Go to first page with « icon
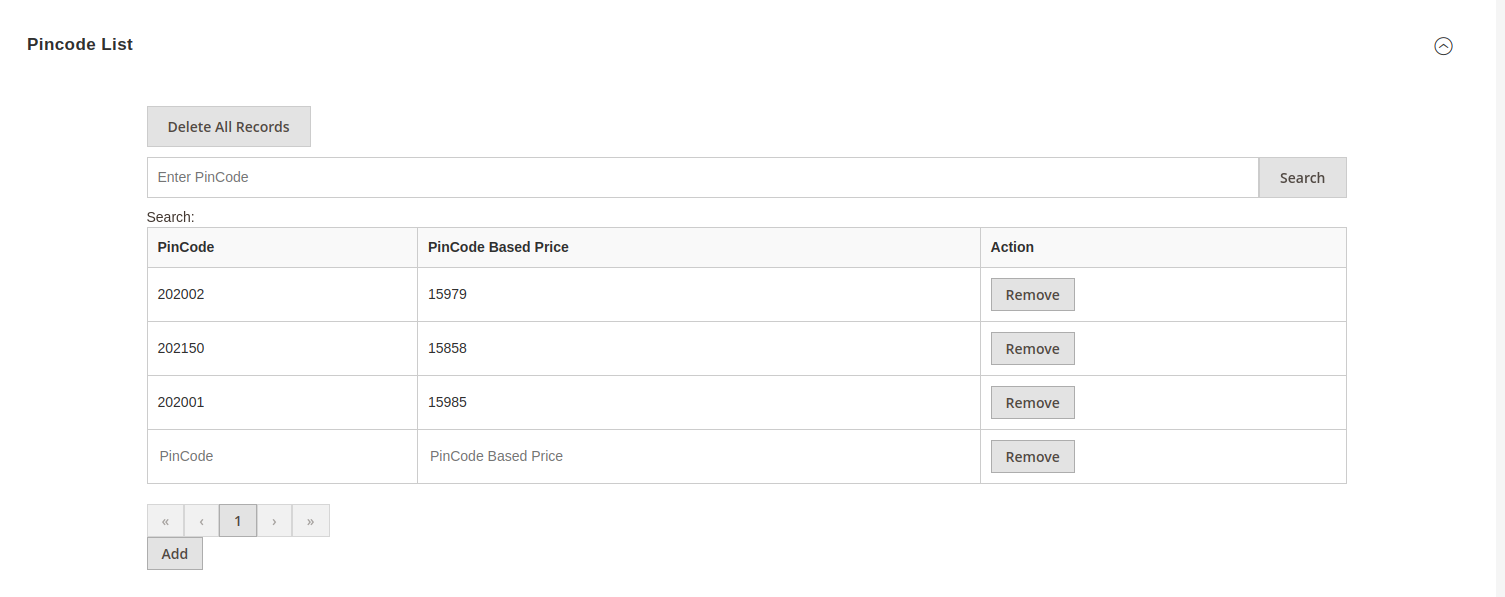1505x597 pixels. click(165, 521)
